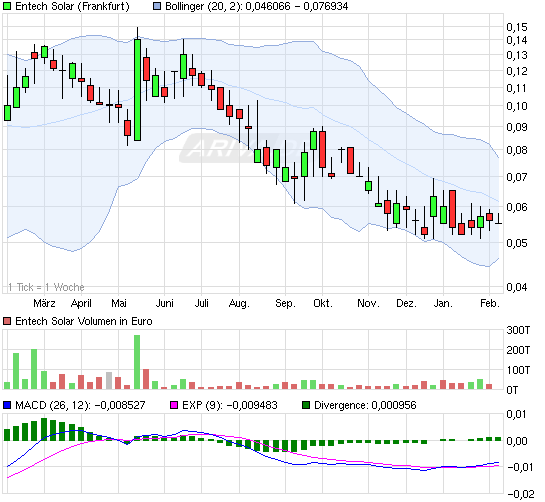This screenshot has height=502, width=545.
Task: Click the -0,01 MACD axis value
Action: coord(521,467)
